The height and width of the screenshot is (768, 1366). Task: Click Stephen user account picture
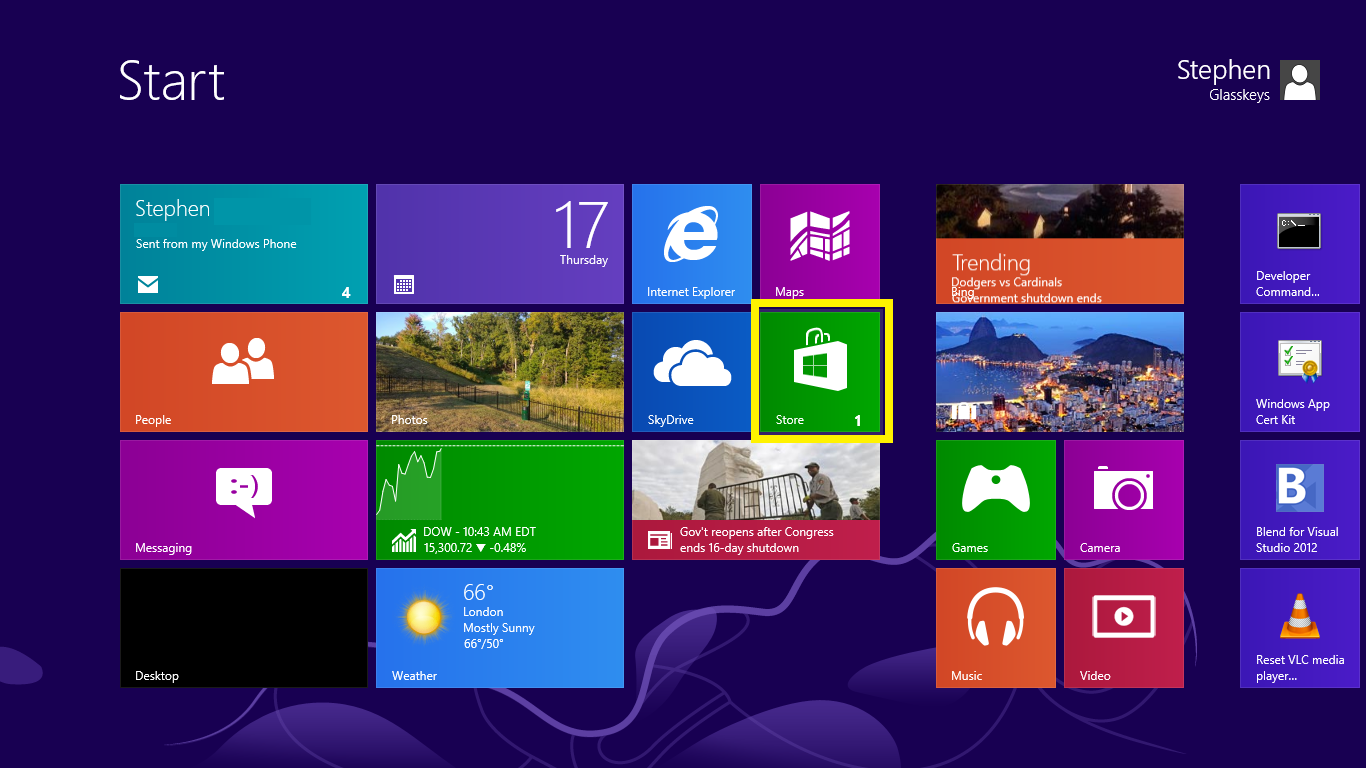coord(1299,80)
